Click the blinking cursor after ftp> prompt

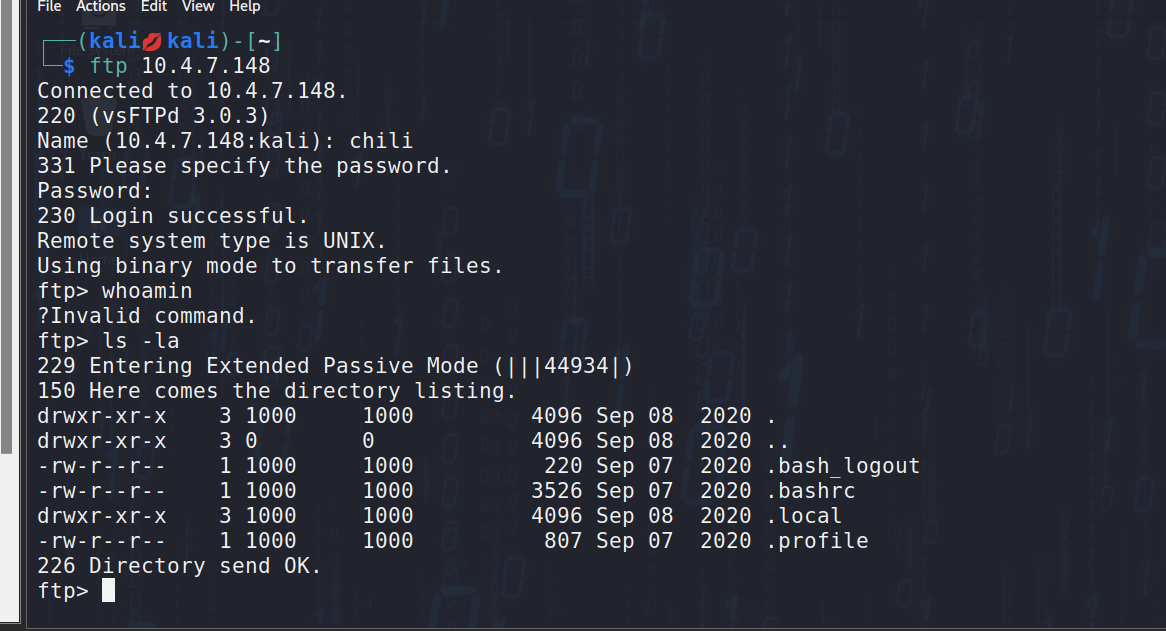coord(108,591)
